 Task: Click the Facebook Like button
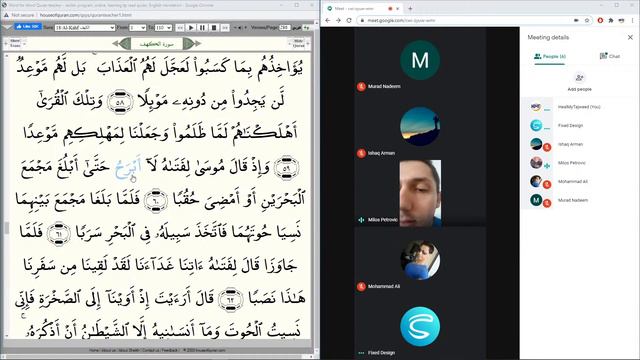(x=27, y=27)
